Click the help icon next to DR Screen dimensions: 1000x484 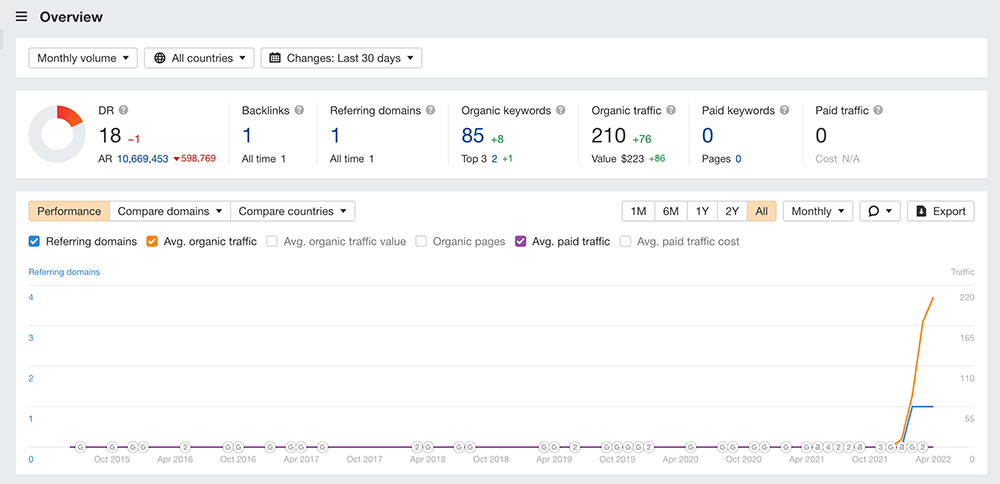124,111
